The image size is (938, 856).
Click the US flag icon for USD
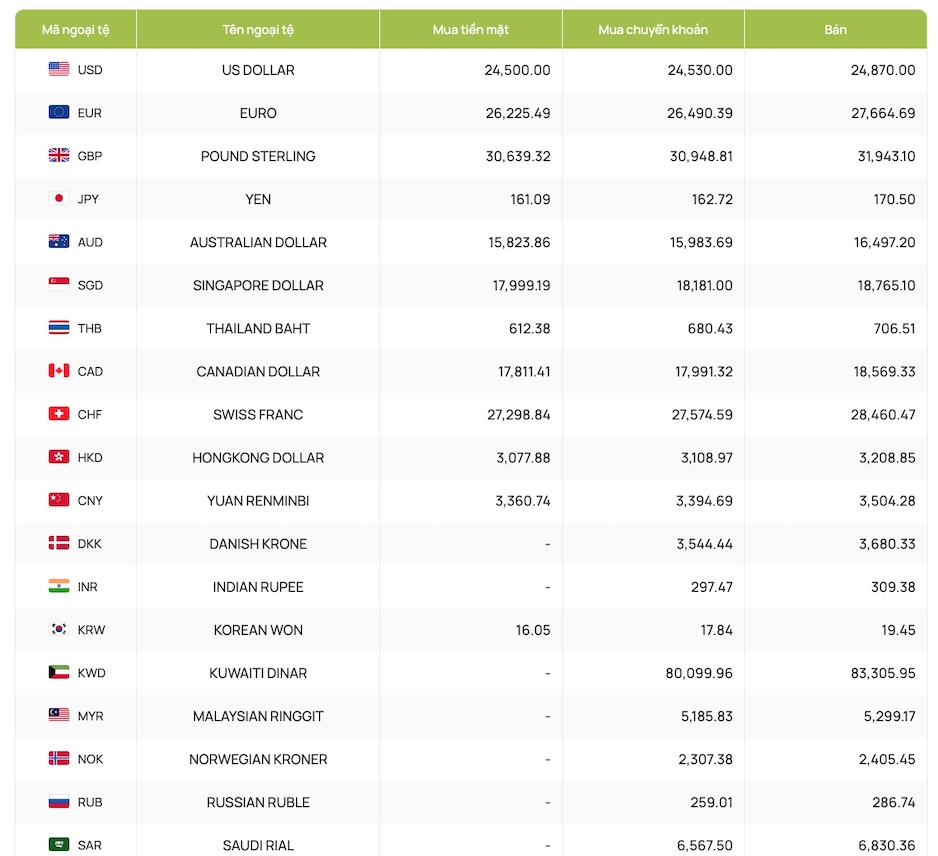click(x=59, y=69)
